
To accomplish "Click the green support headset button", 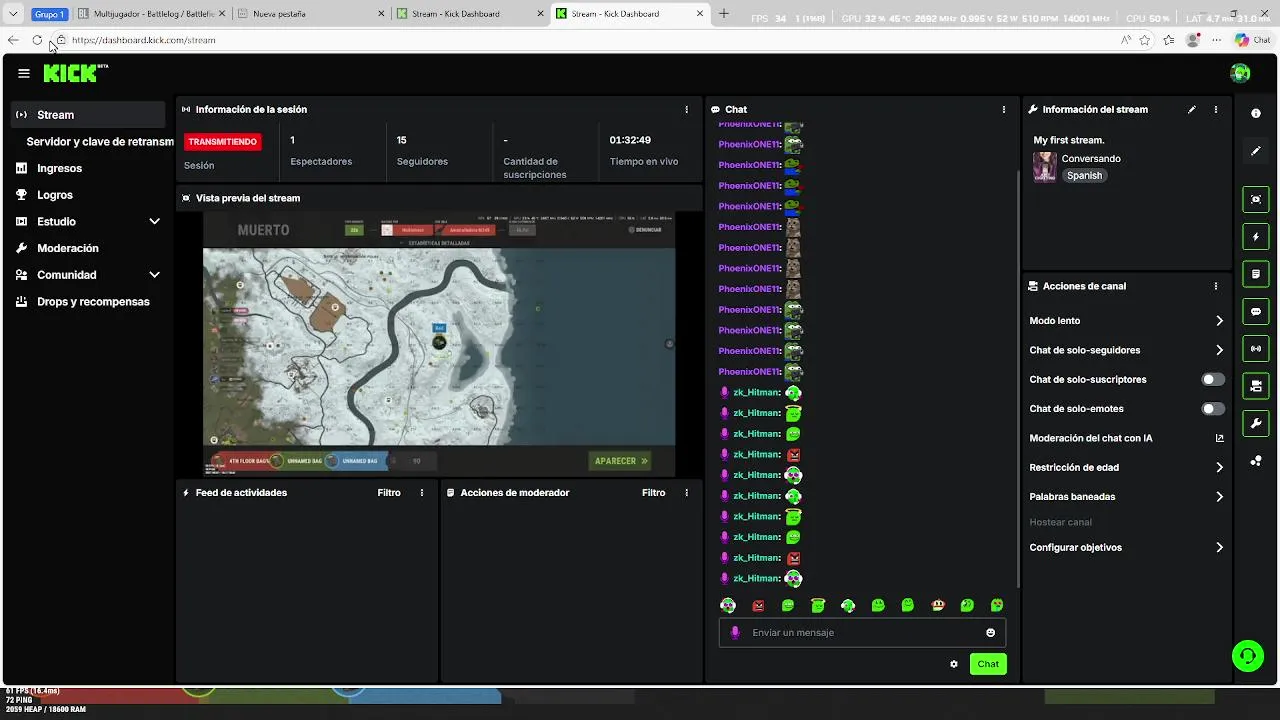I will click(1247, 656).
